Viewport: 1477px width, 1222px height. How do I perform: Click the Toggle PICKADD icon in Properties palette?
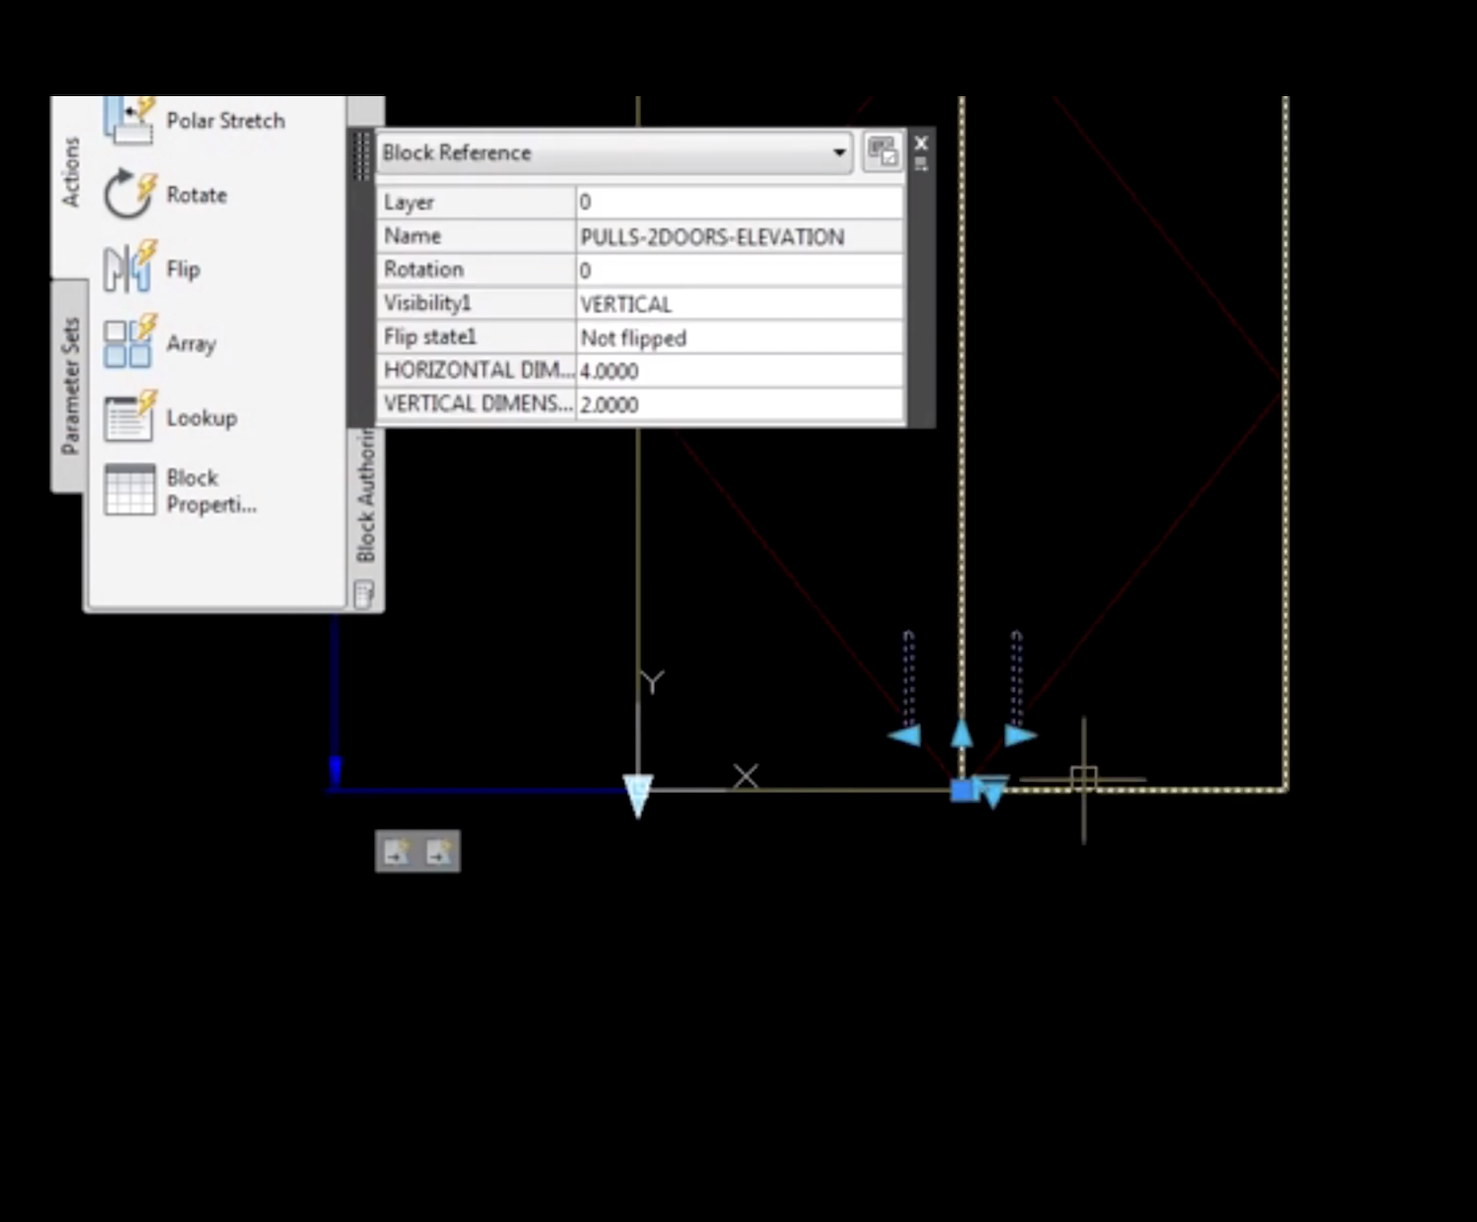[883, 152]
